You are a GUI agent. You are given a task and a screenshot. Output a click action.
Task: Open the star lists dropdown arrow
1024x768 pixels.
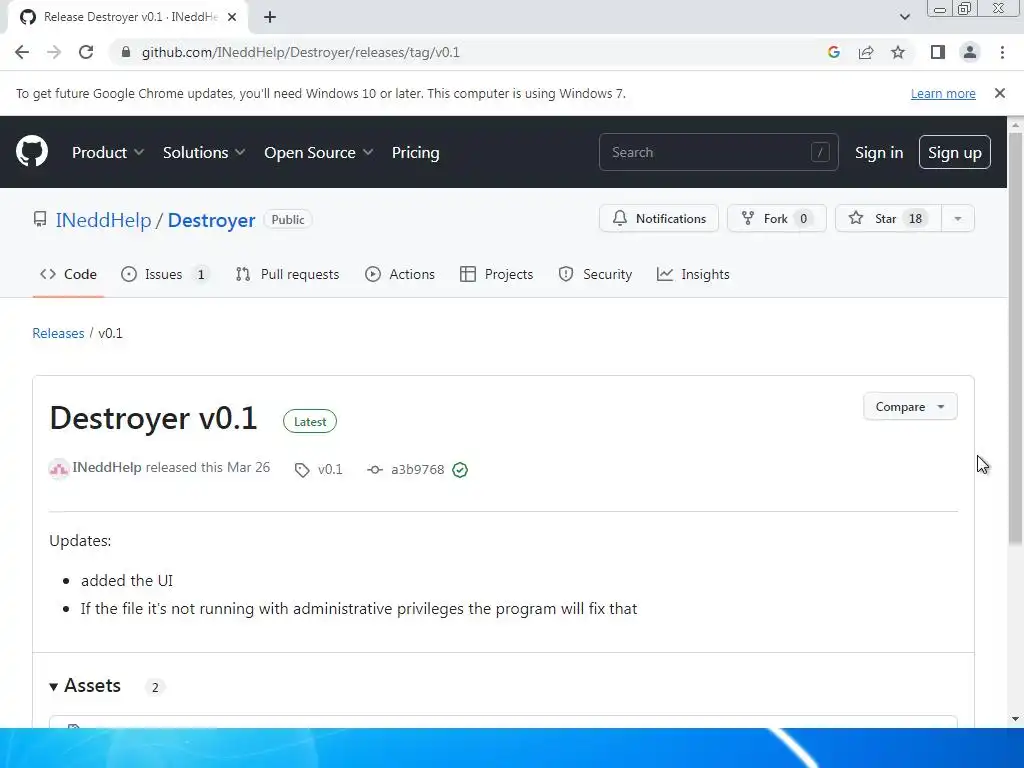957,219
